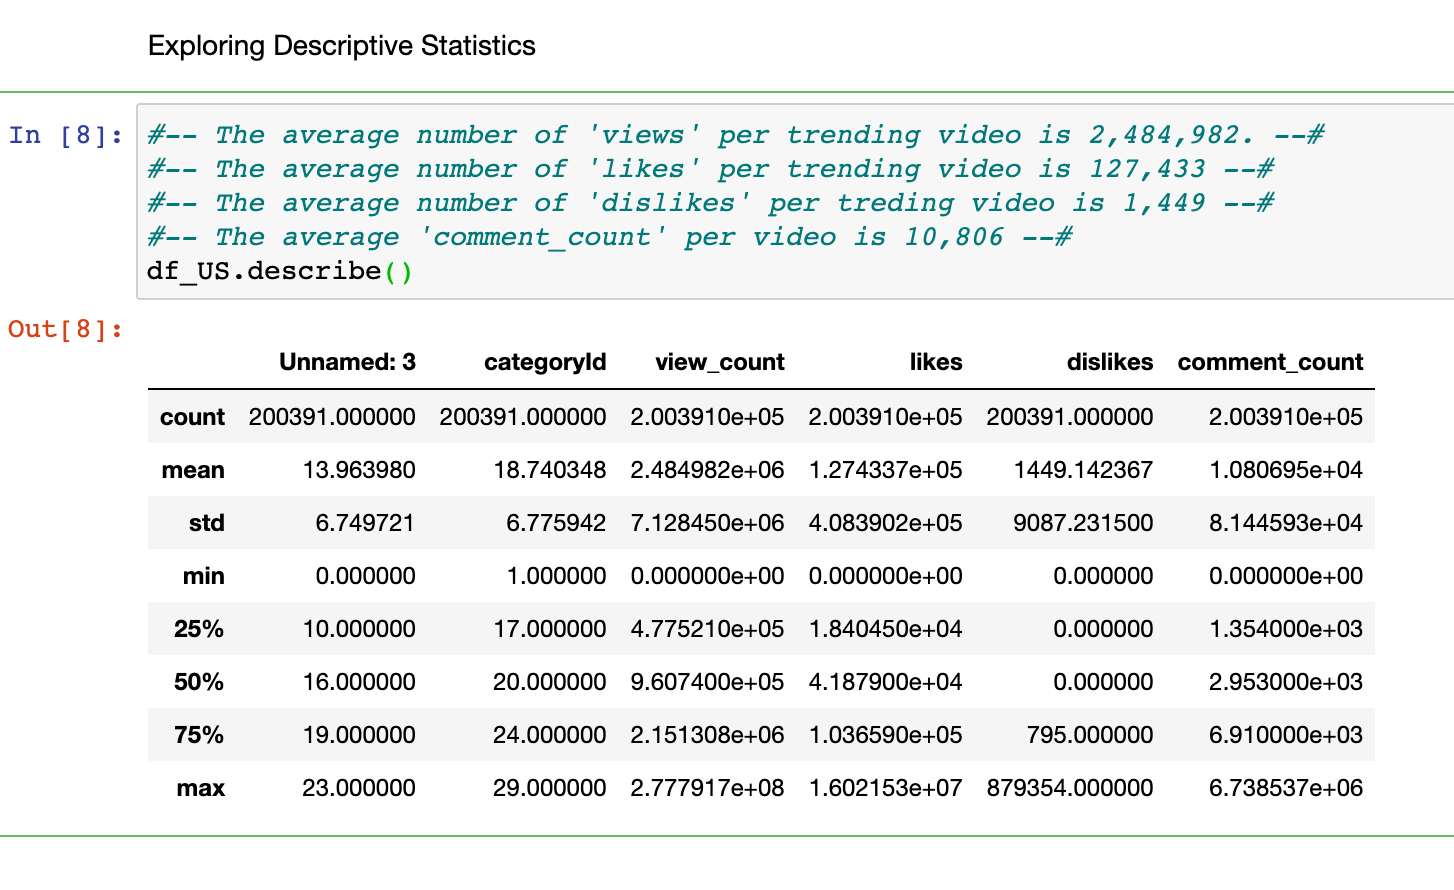
Task: Click the max view_count value 2.777917e+08
Action: click(707, 788)
